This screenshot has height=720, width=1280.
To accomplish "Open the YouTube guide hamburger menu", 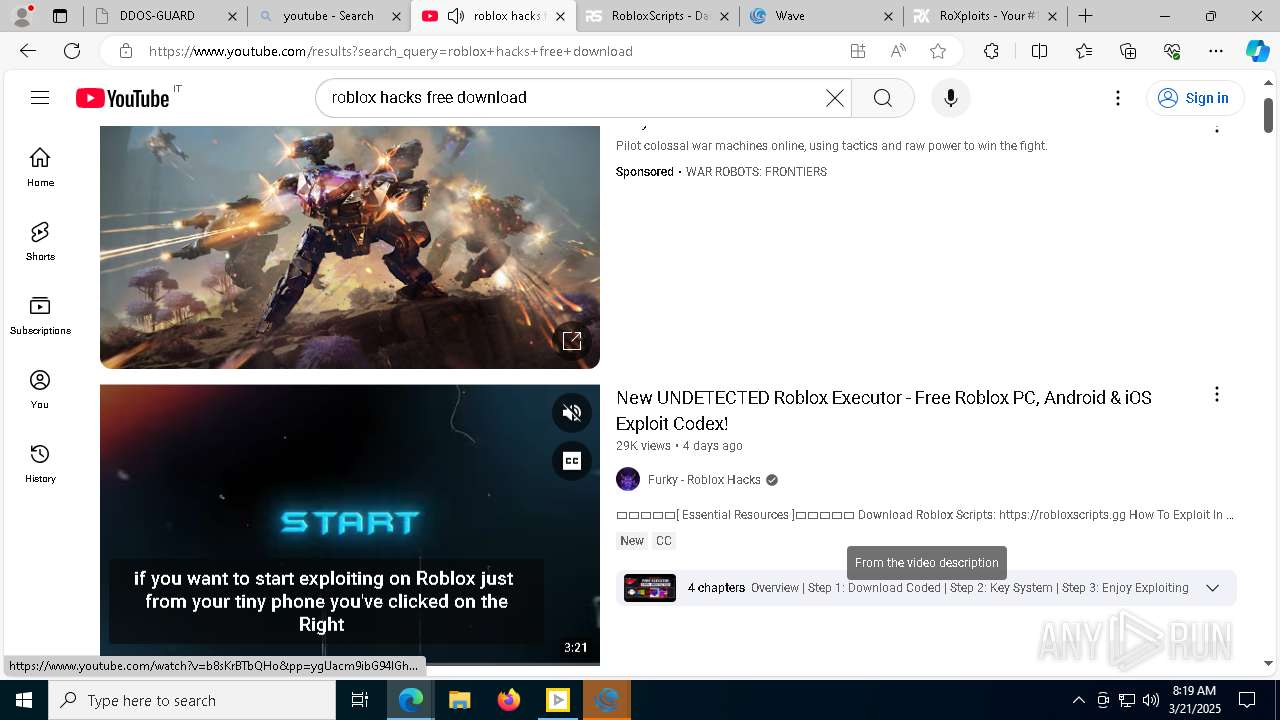I will pos(40,97).
